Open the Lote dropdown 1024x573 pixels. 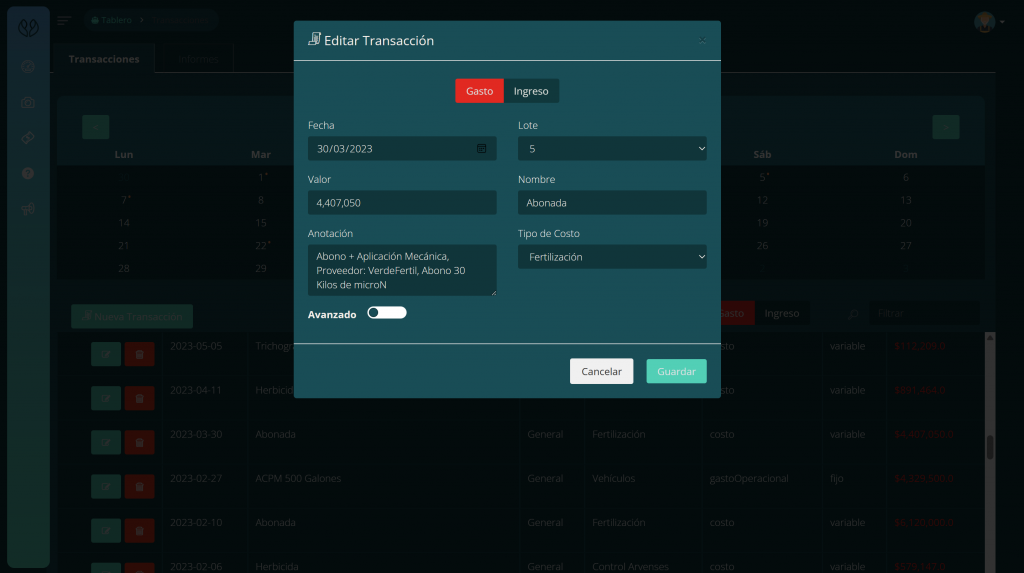612,148
